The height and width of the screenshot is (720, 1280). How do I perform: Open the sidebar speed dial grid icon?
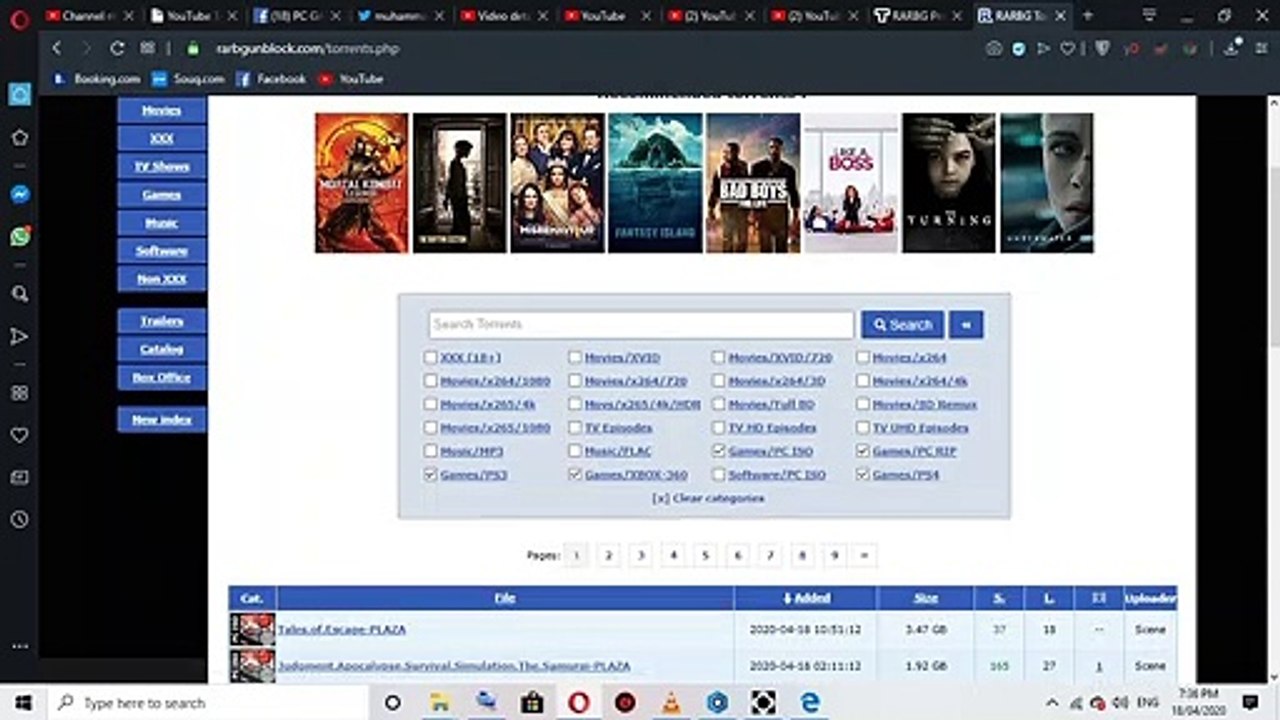click(19, 393)
